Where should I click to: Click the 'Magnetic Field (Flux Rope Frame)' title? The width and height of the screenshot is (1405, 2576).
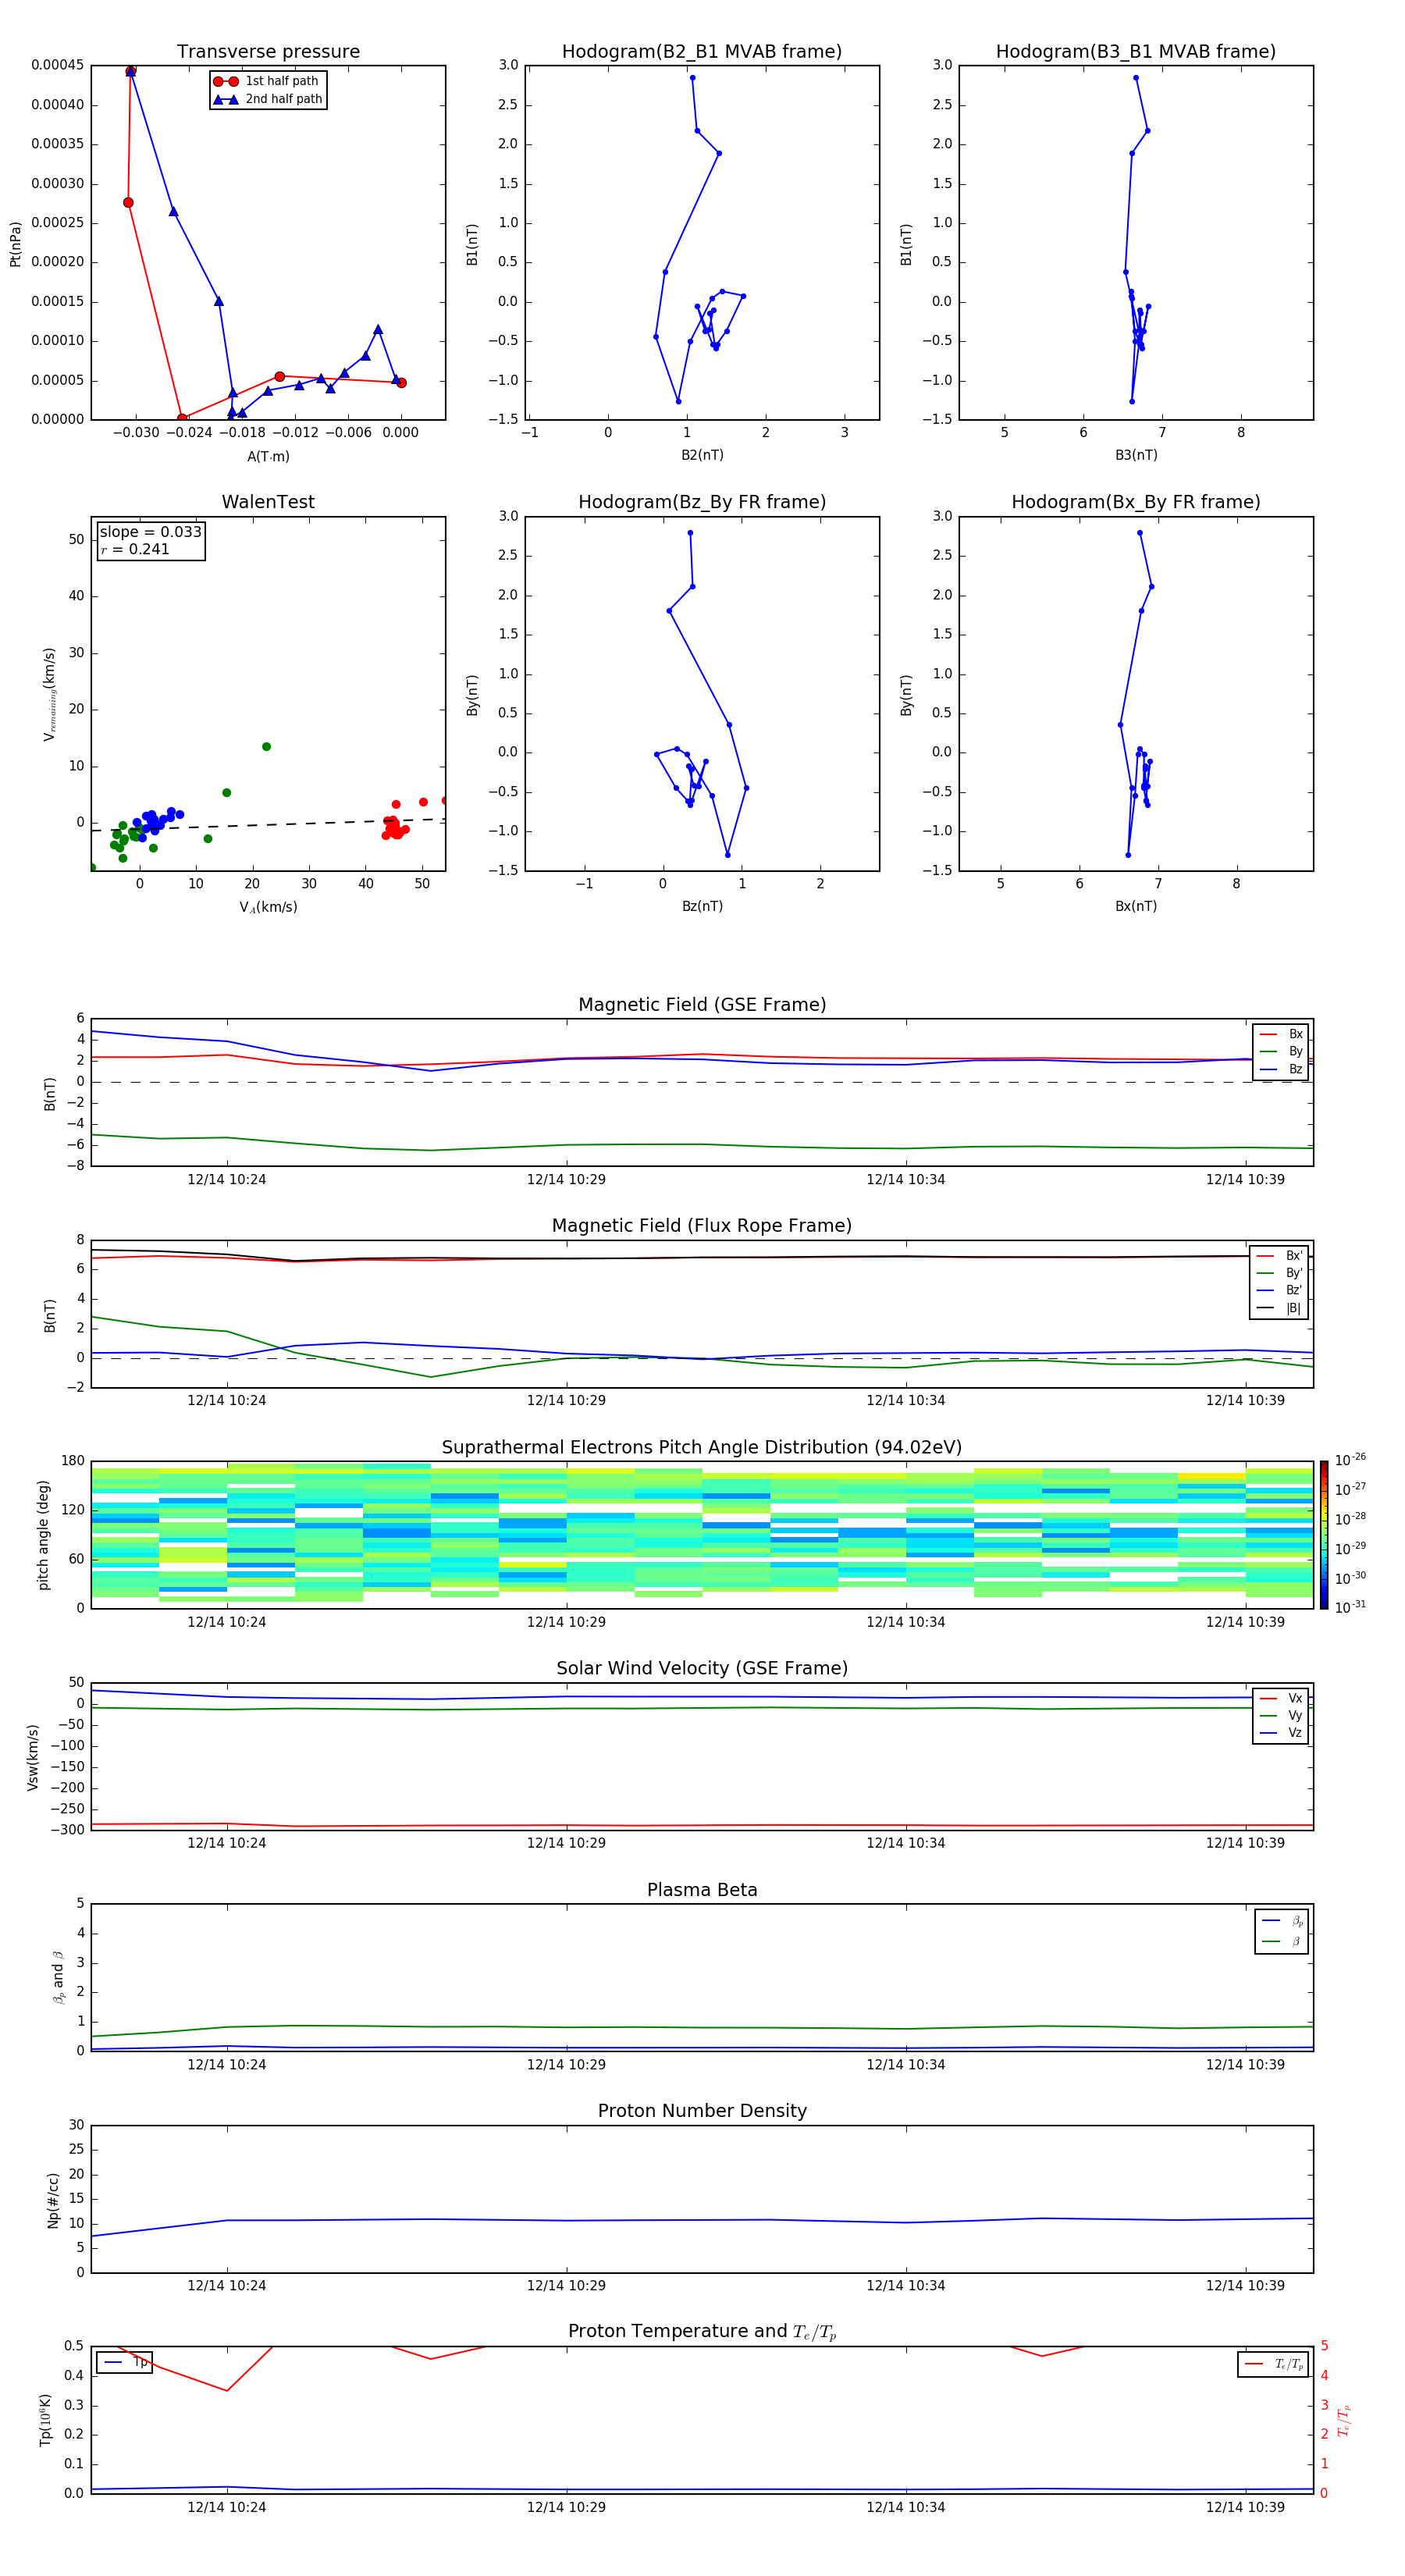[702, 1226]
